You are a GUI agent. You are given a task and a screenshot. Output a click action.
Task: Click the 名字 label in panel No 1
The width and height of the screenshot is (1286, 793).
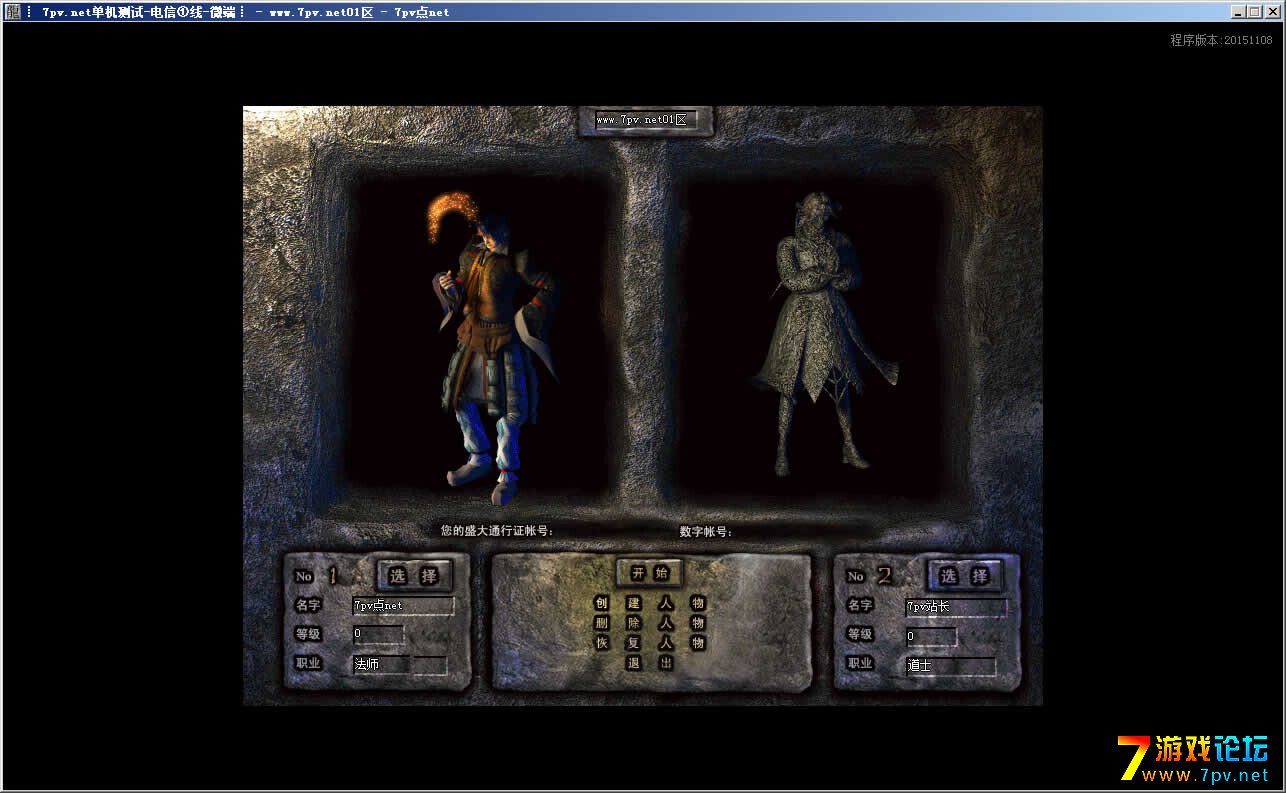point(307,604)
